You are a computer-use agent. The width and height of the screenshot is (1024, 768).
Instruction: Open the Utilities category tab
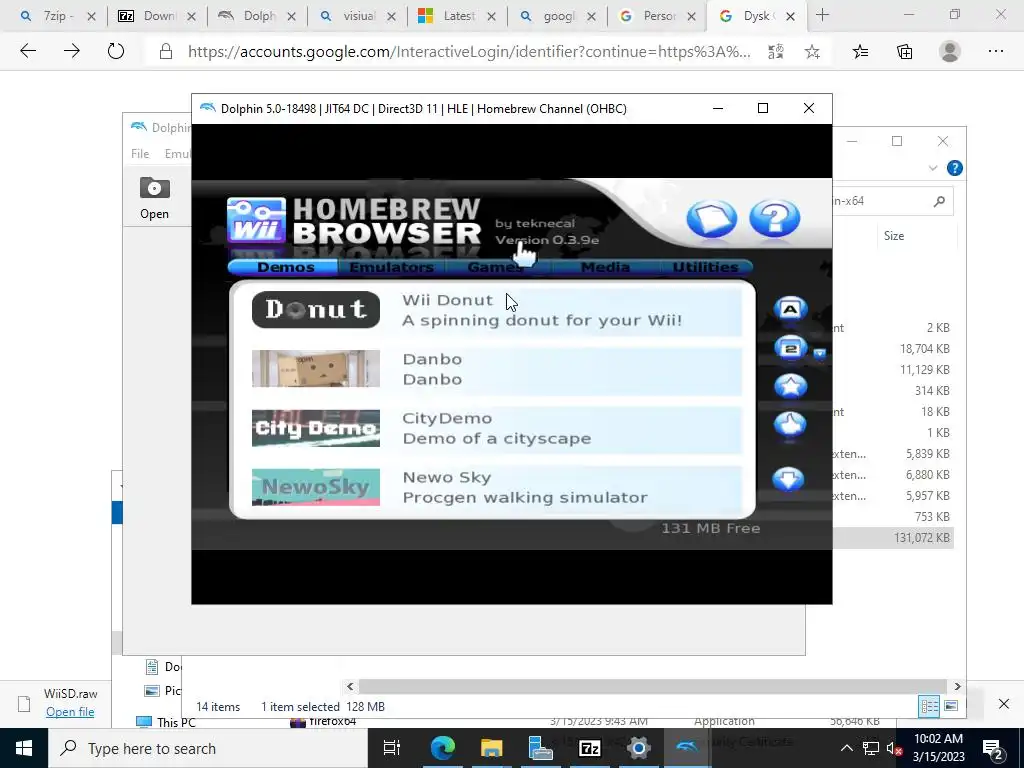pyautogui.click(x=705, y=267)
